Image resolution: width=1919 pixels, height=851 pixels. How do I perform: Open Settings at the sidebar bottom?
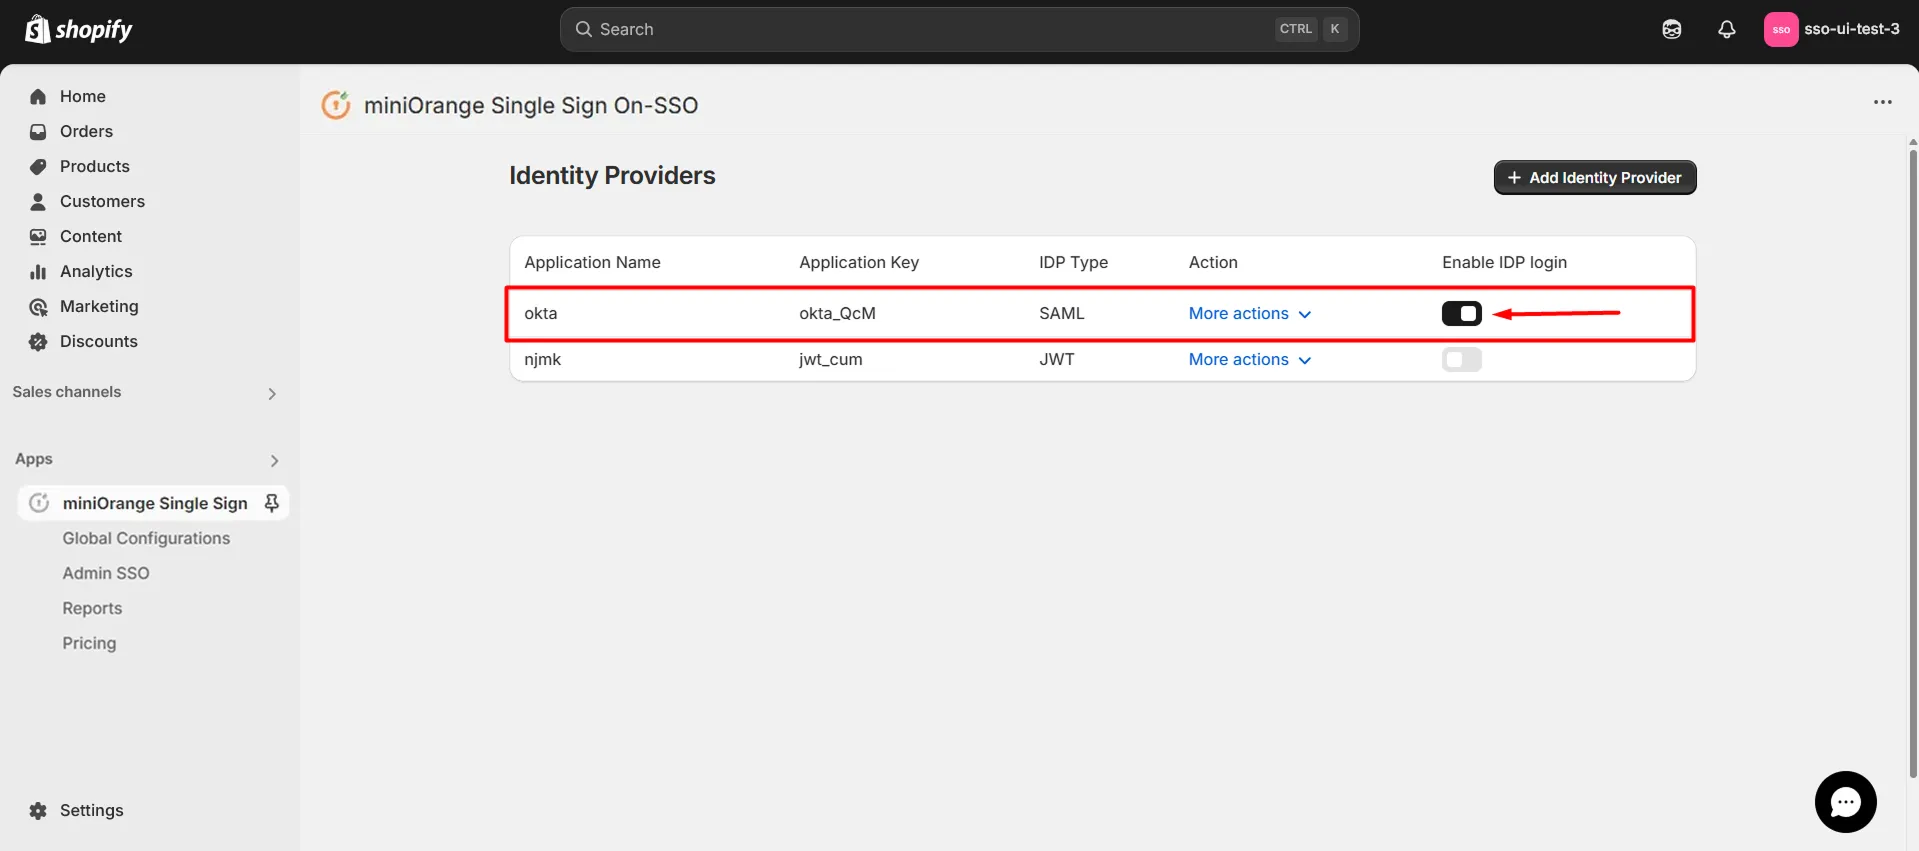[x=92, y=811]
